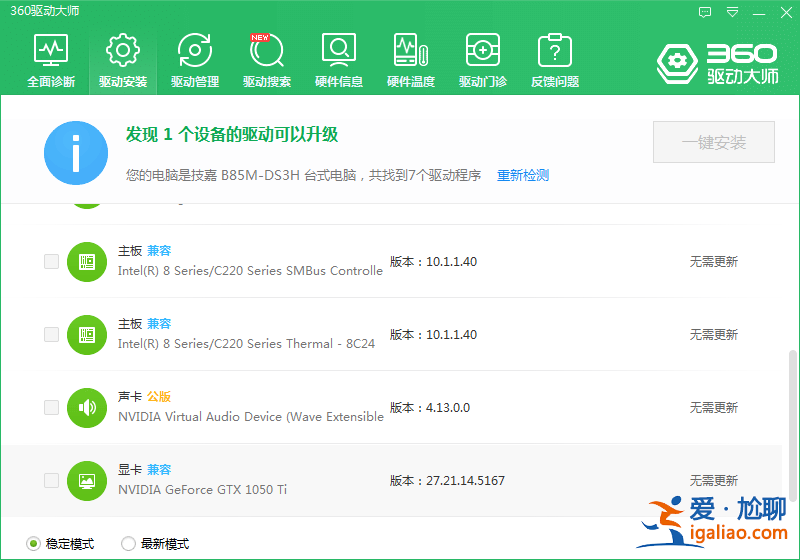Select Intel 8 Series Thermal 8C24 name
The image size is (800, 560).
246,344
